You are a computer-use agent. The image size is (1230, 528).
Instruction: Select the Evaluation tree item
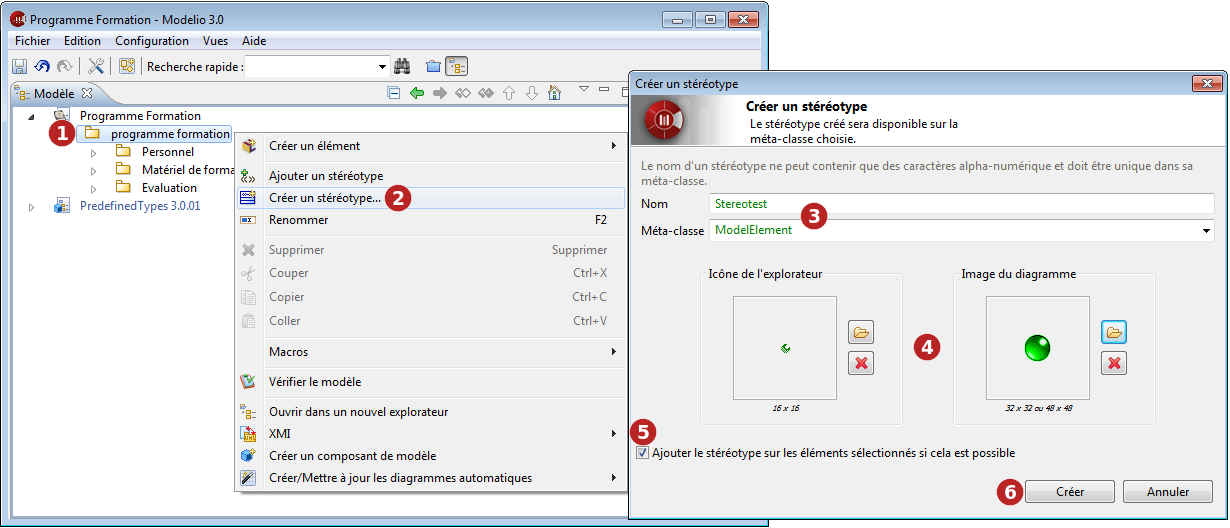(x=169, y=188)
